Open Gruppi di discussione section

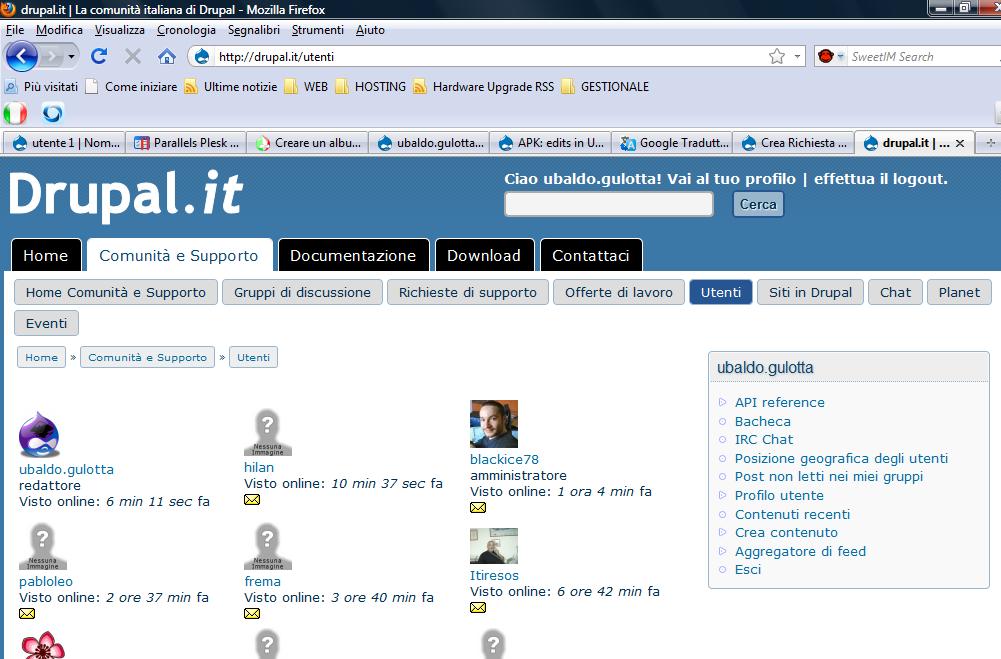[x=302, y=292]
